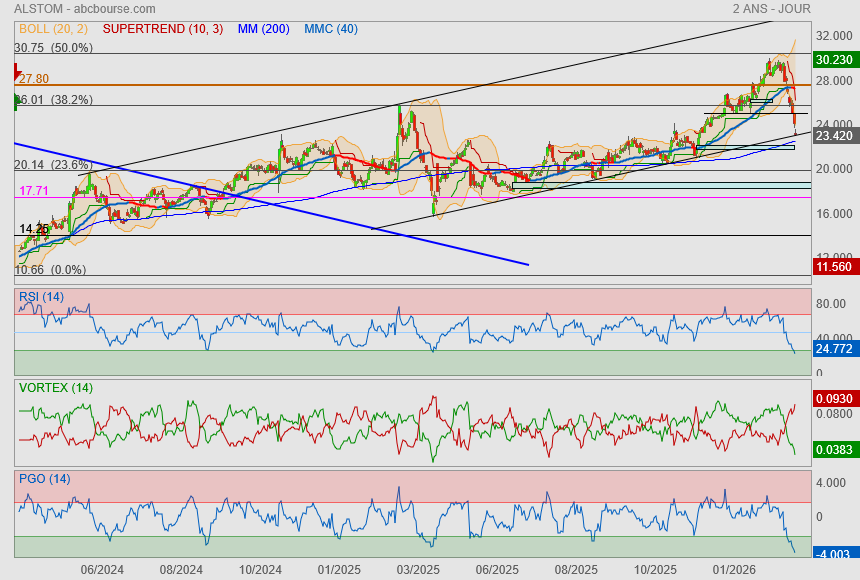860x580 pixels.
Task: Select the 23.420 current price tag
Action: coord(833,135)
